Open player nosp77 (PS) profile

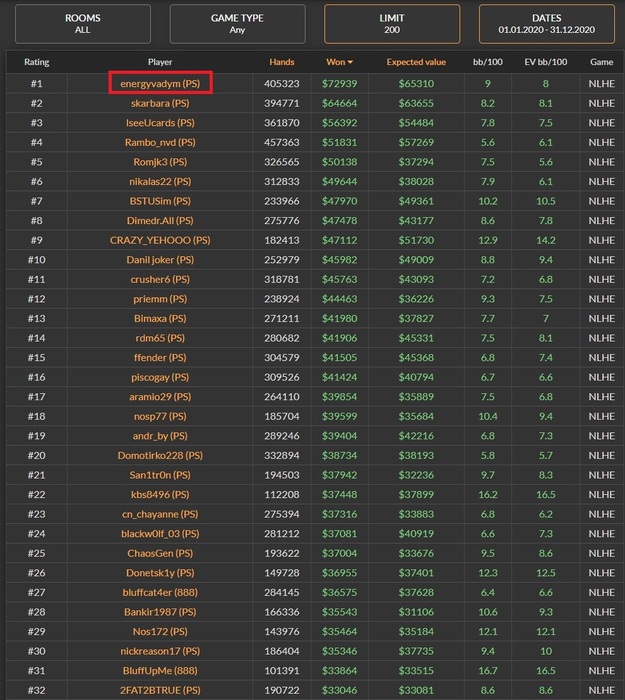tap(160, 417)
